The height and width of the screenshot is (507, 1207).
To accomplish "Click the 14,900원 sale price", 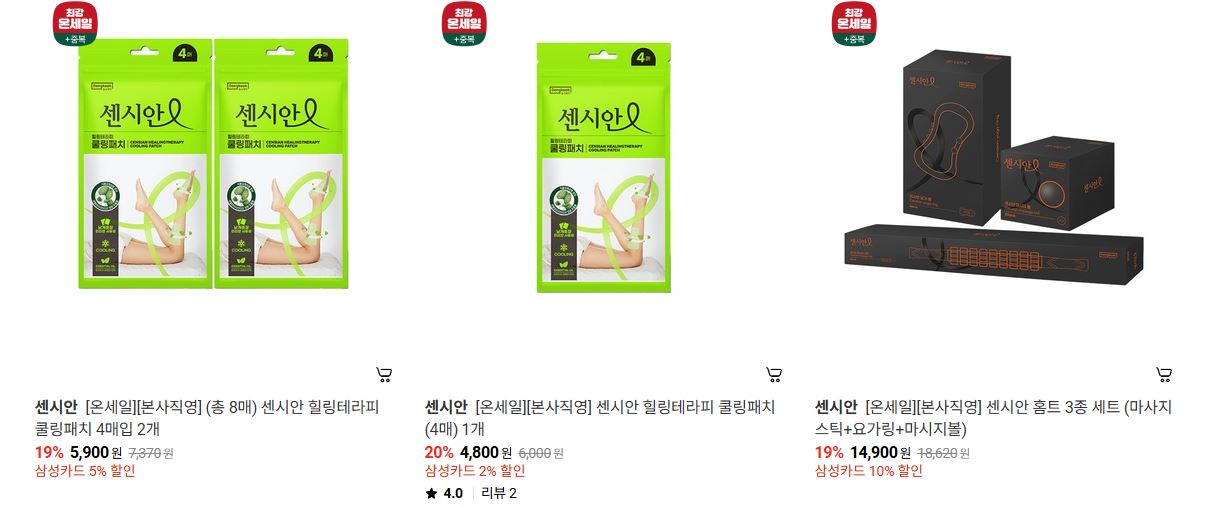I will coord(880,452).
